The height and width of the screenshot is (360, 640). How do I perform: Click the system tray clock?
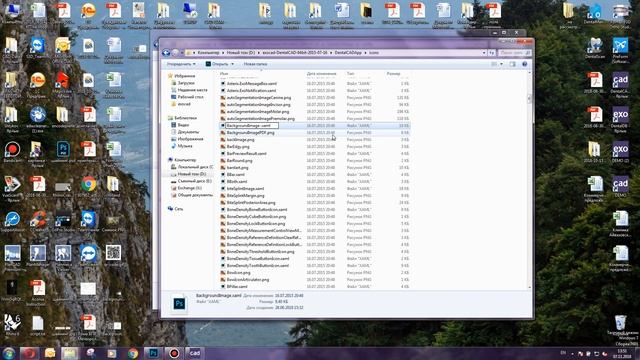[622, 353]
